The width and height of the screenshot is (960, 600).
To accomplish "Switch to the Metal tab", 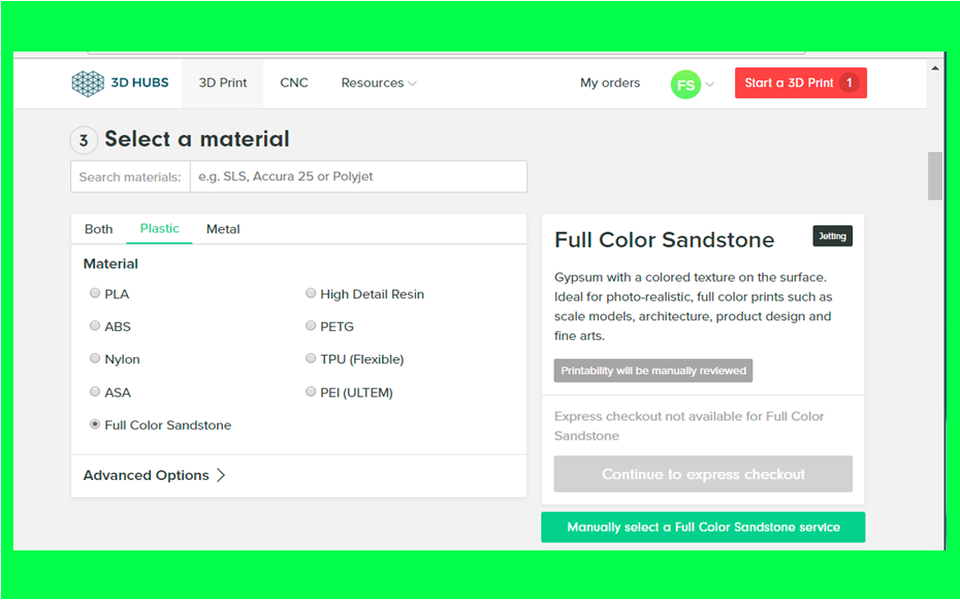I will click(223, 229).
